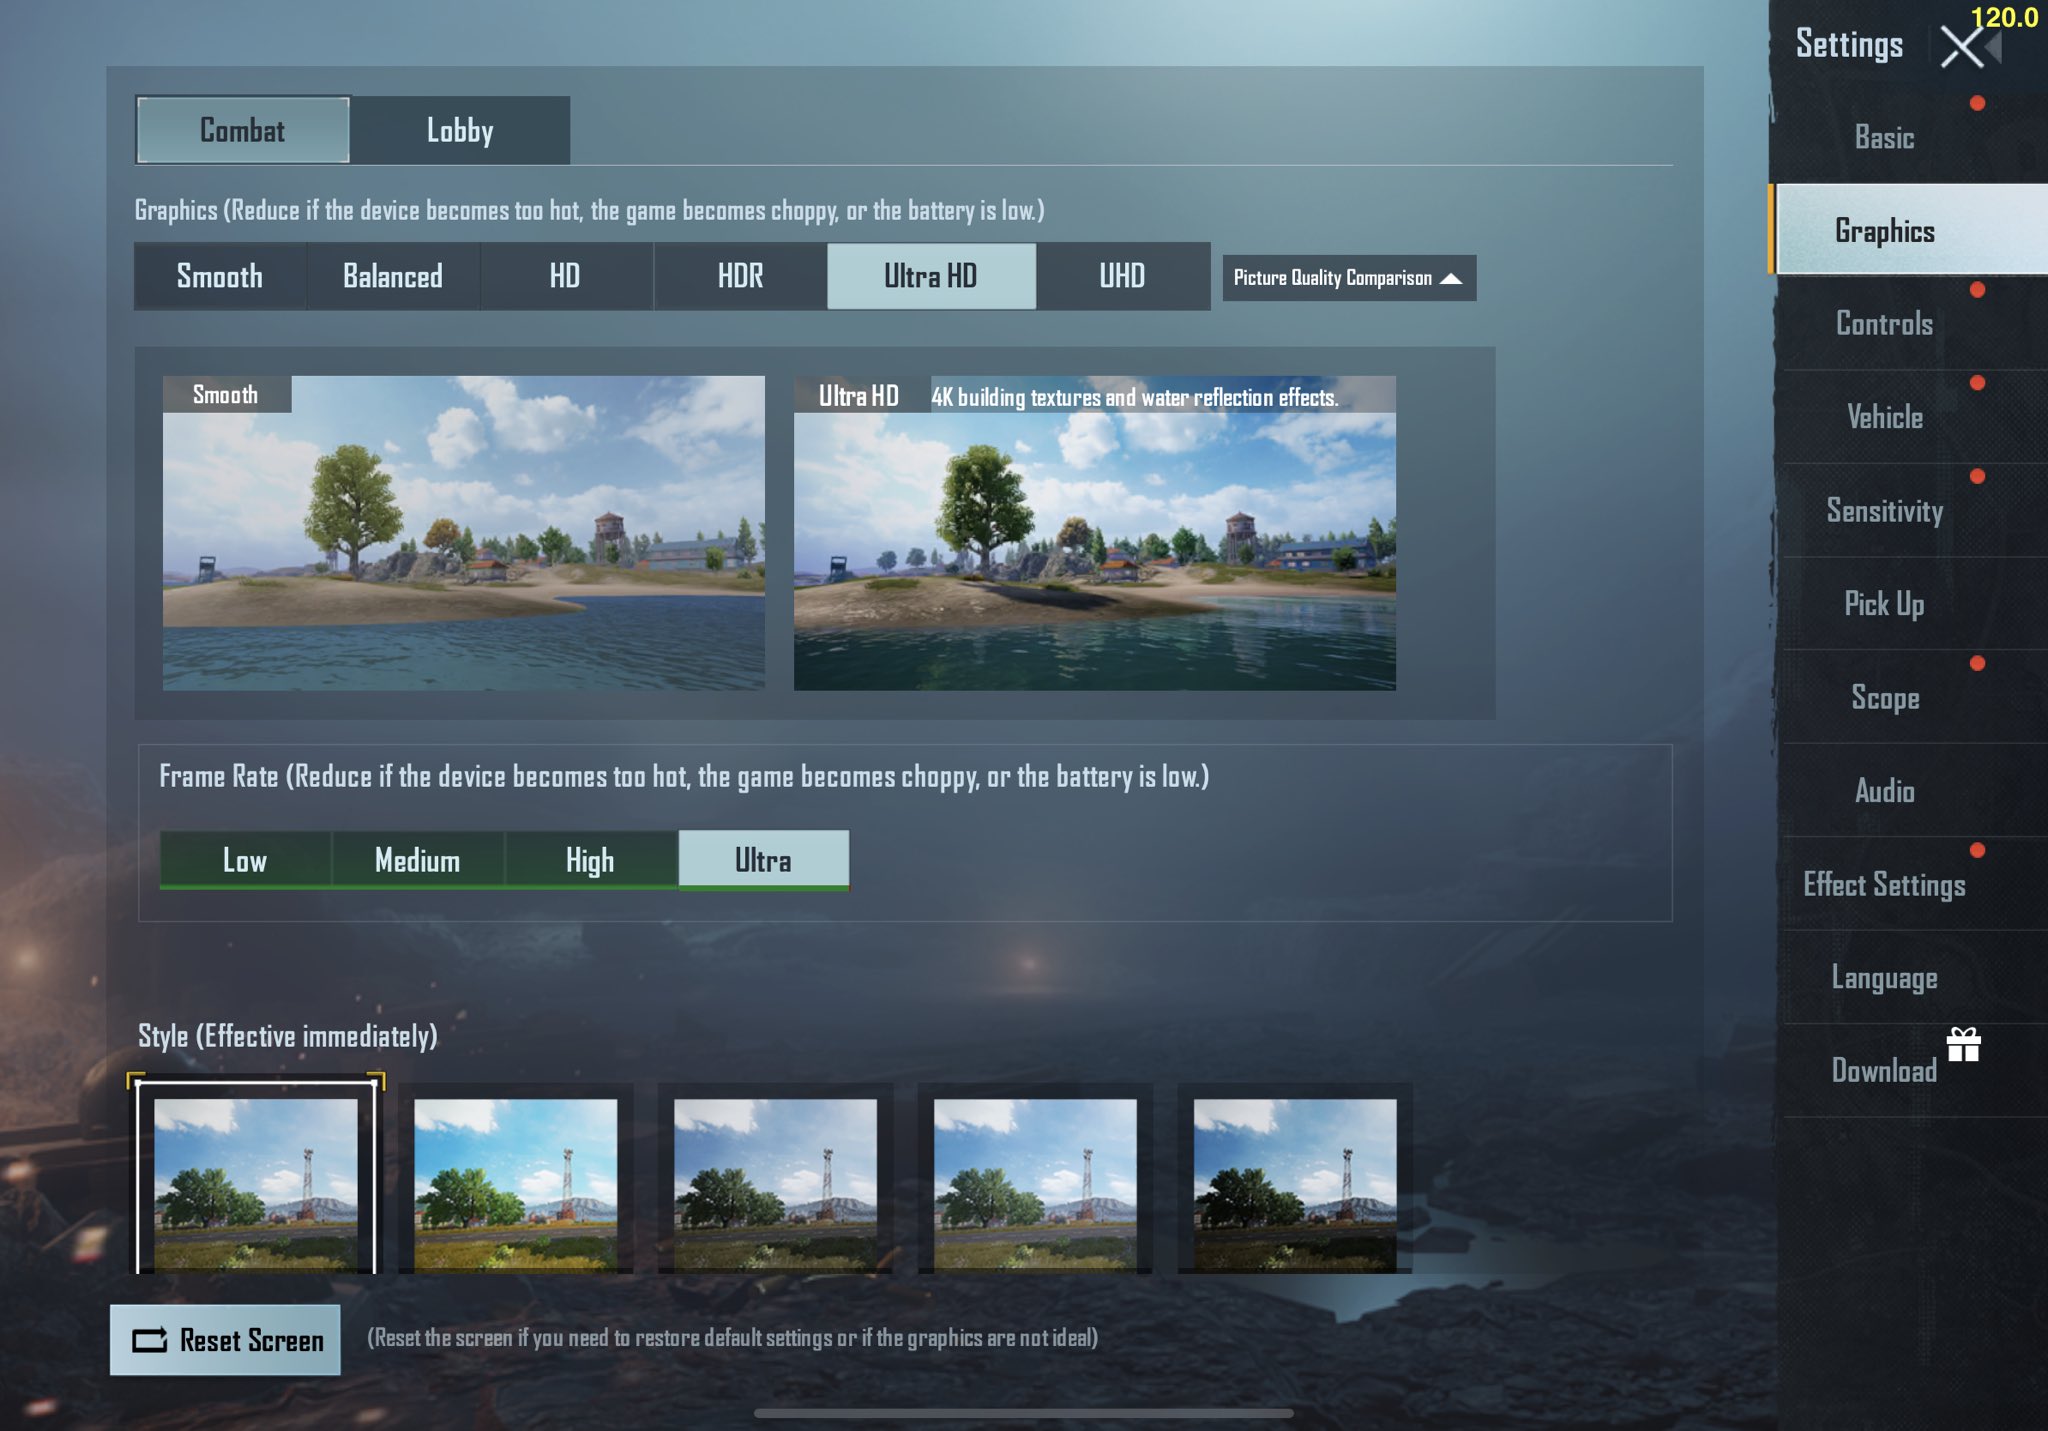This screenshot has height=1431, width=2048.
Task: Select HDR graphics quality option
Action: 739,277
